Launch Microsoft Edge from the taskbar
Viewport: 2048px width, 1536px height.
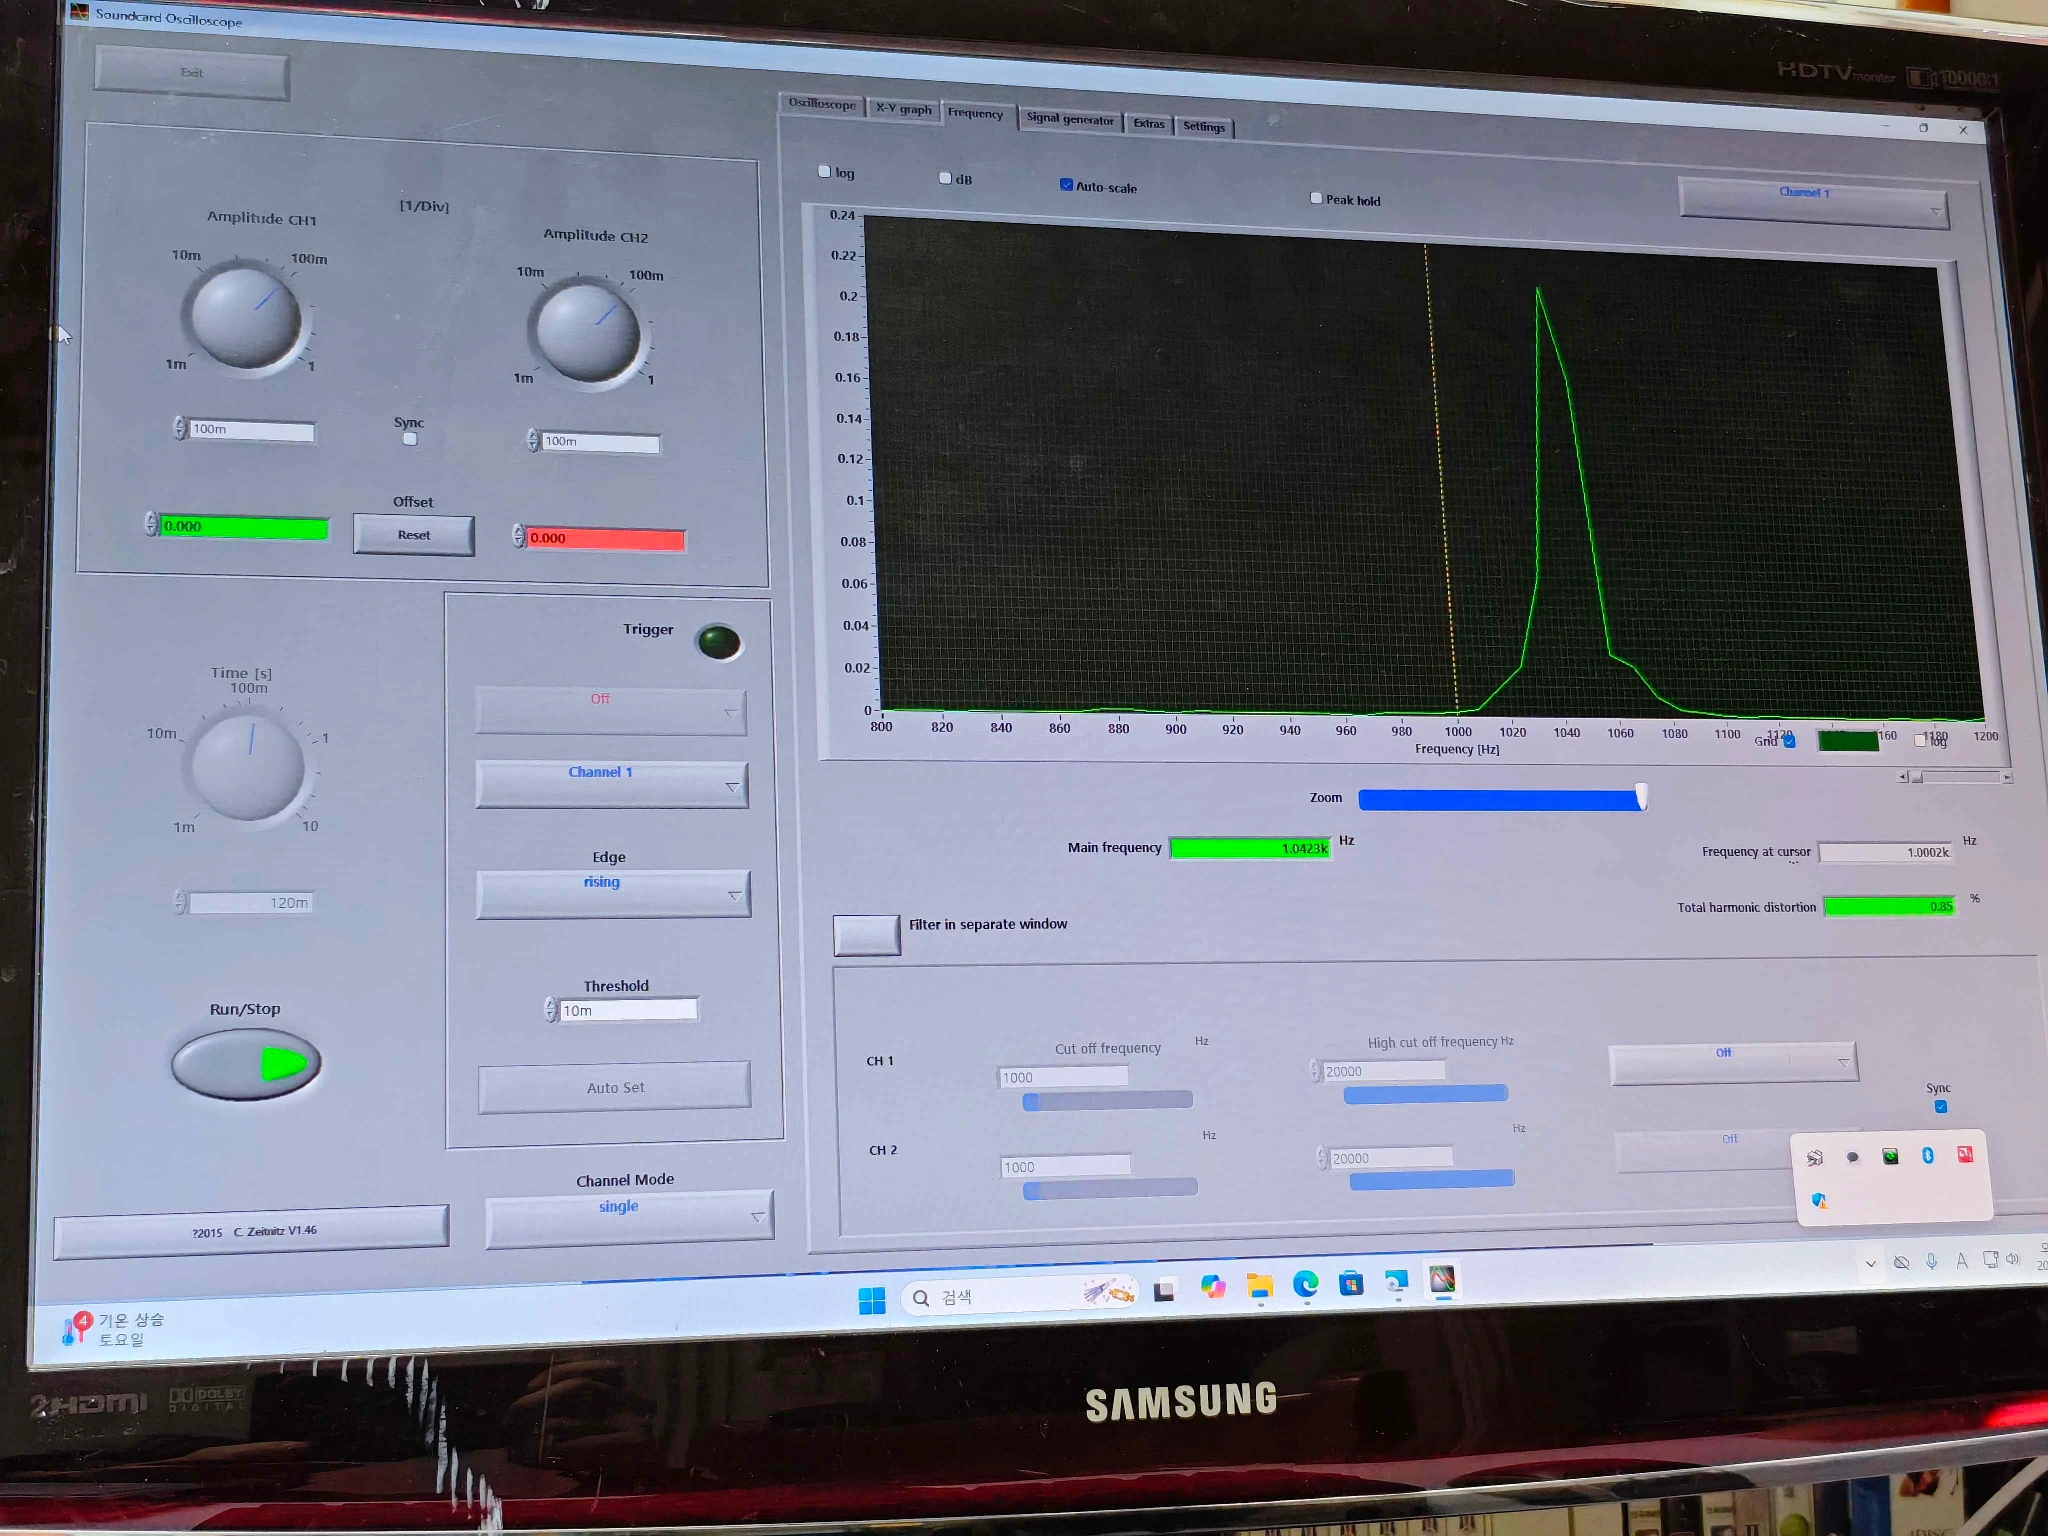click(x=1305, y=1283)
